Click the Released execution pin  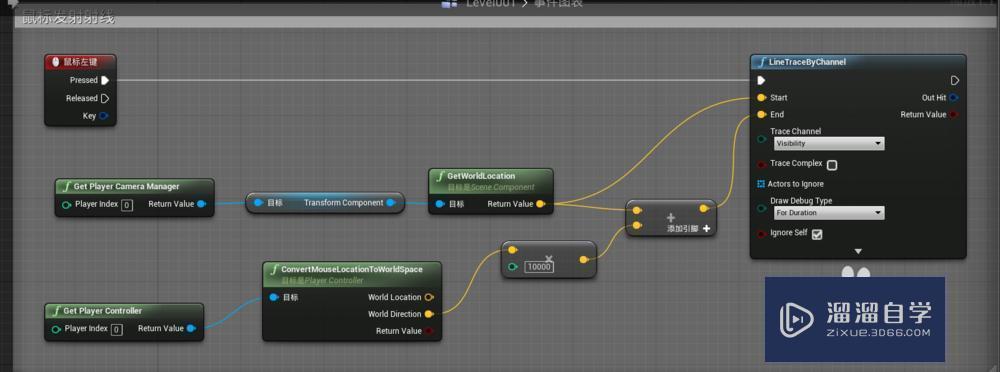(x=105, y=98)
